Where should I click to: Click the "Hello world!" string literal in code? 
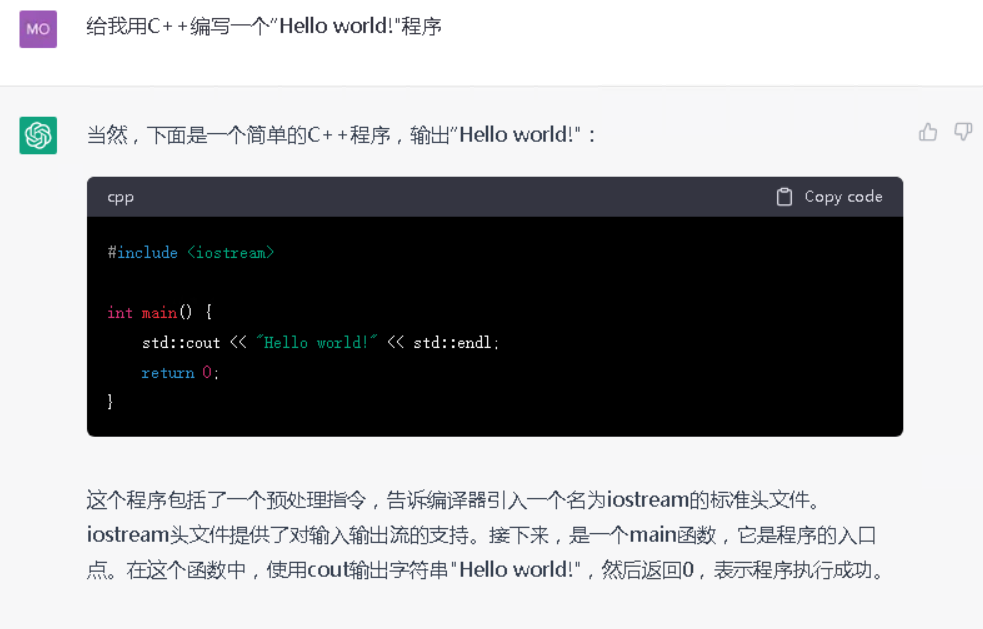(317, 342)
